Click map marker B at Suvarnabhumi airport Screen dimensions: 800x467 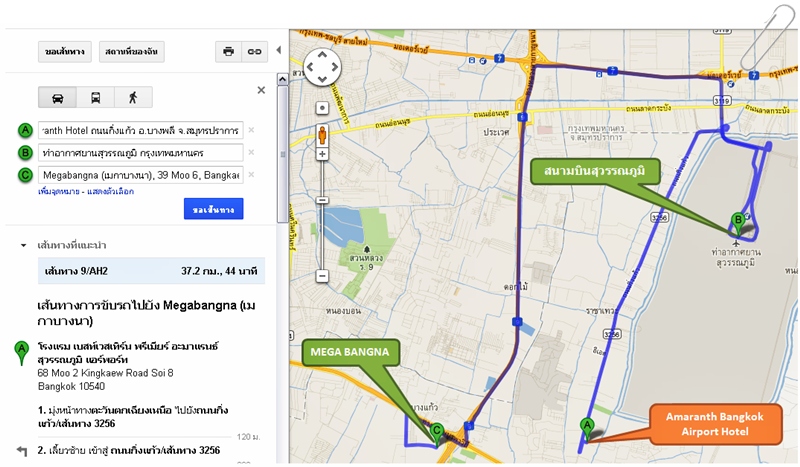pos(737,224)
